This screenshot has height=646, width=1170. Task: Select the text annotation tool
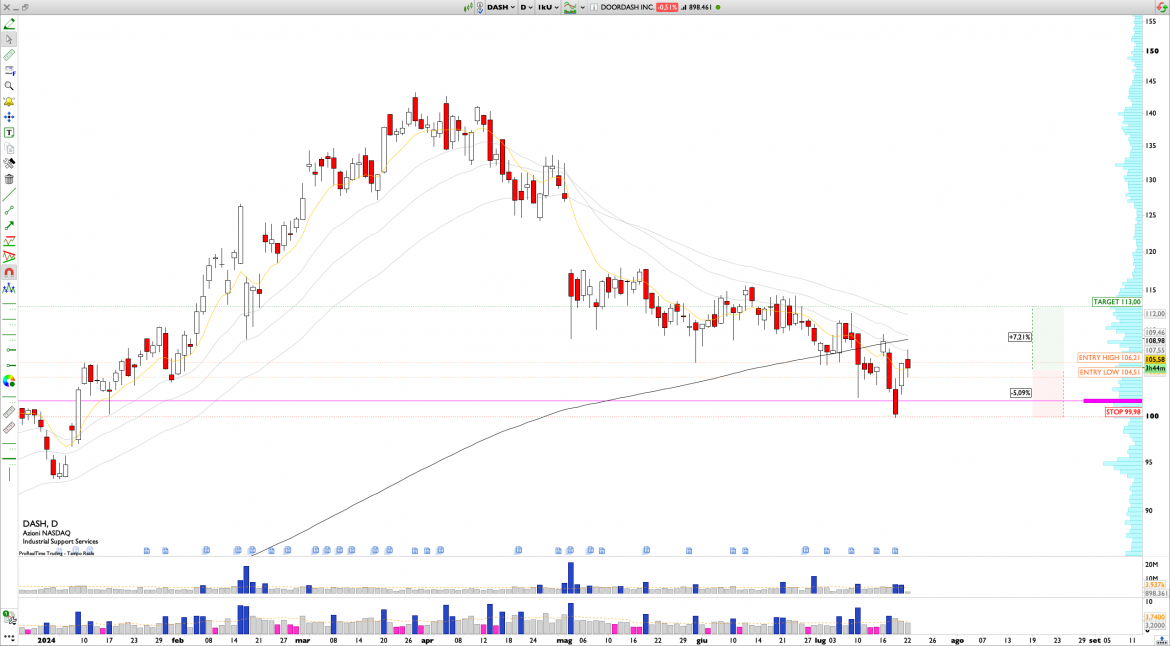[9, 132]
